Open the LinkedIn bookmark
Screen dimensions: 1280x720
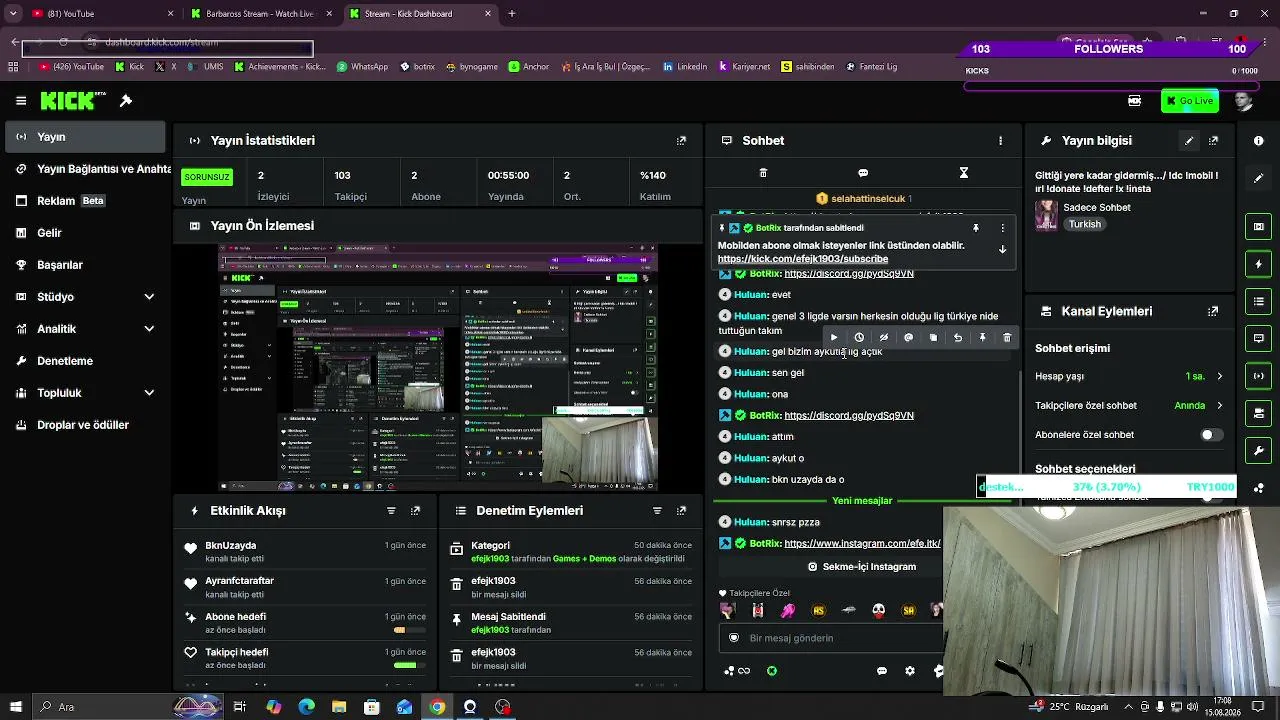tap(685, 67)
